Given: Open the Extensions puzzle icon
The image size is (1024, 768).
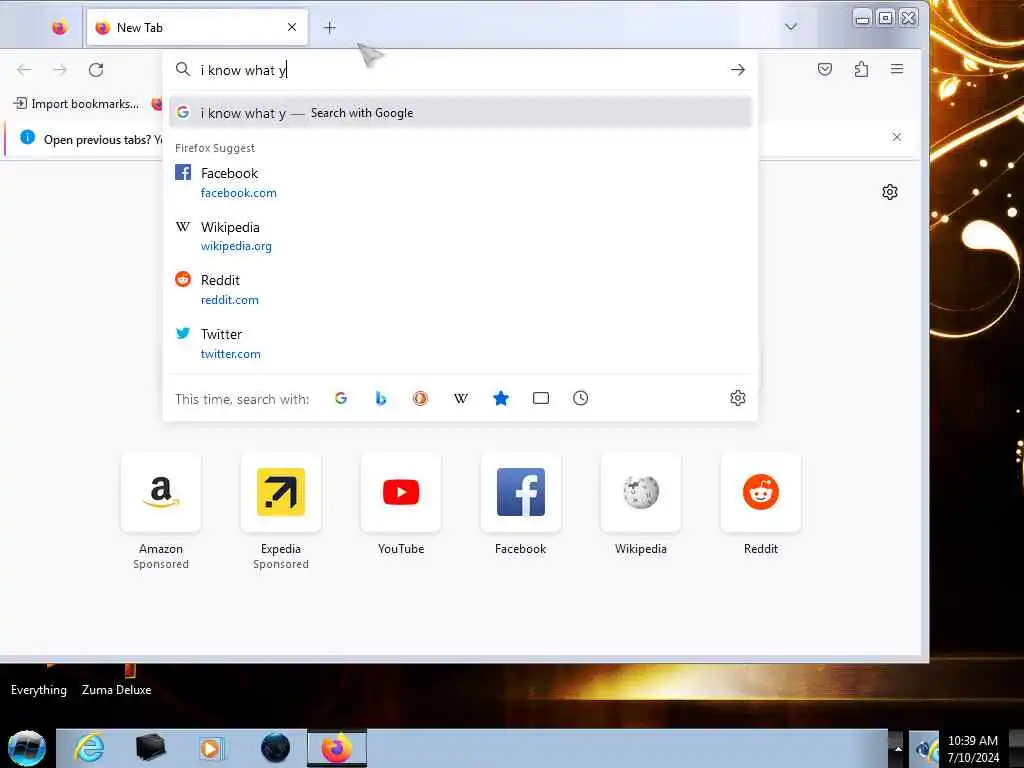Looking at the screenshot, I should tap(861, 69).
